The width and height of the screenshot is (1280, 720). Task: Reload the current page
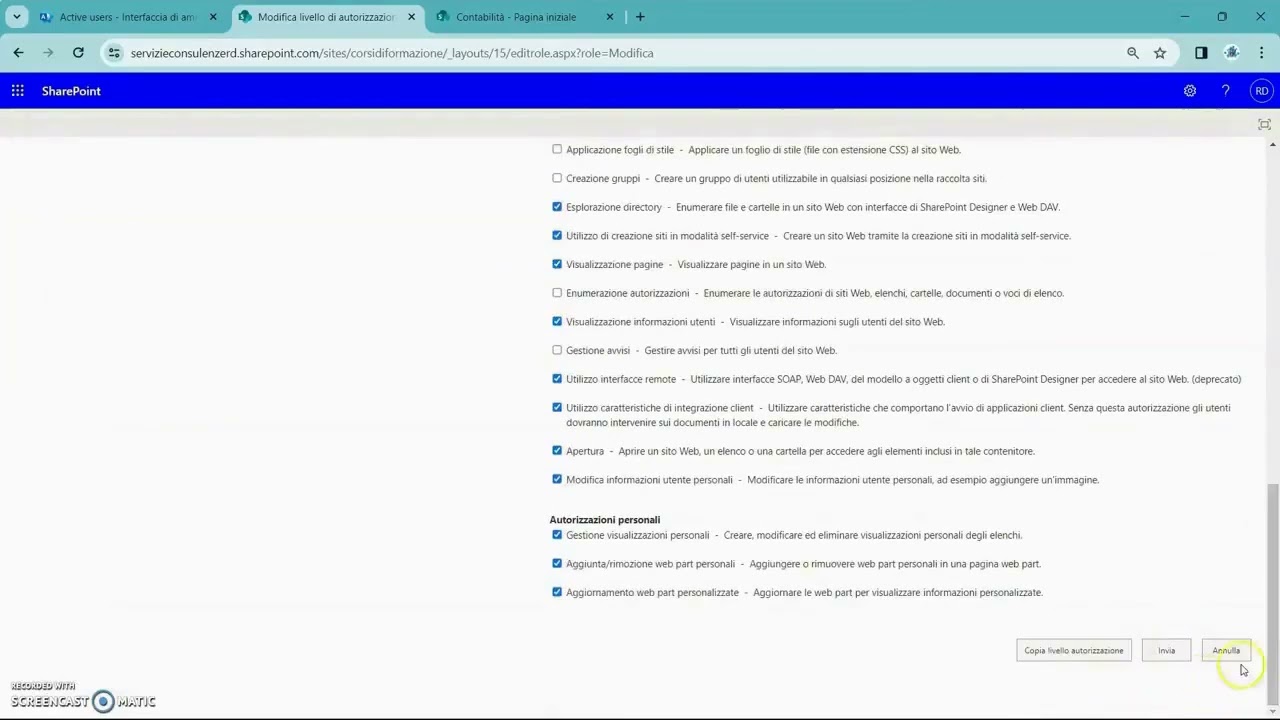(78, 53)
